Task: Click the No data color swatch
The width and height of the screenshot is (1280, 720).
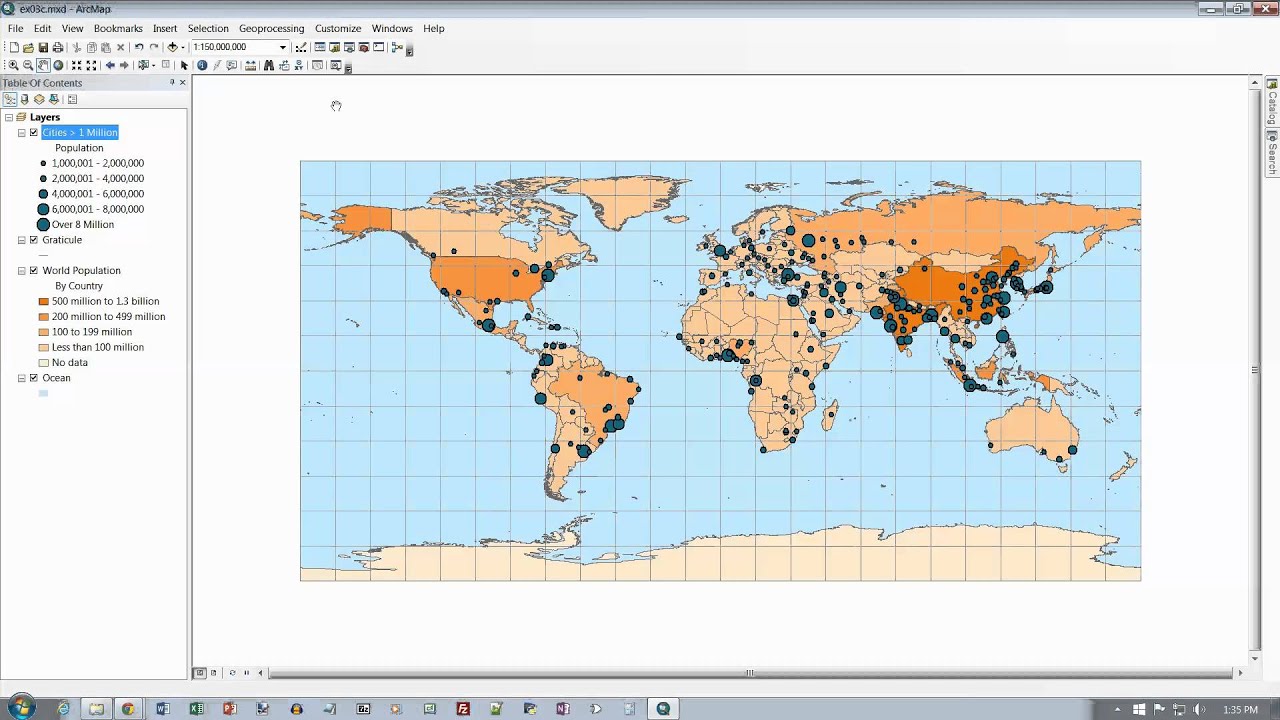Action: tap(43, 362)
